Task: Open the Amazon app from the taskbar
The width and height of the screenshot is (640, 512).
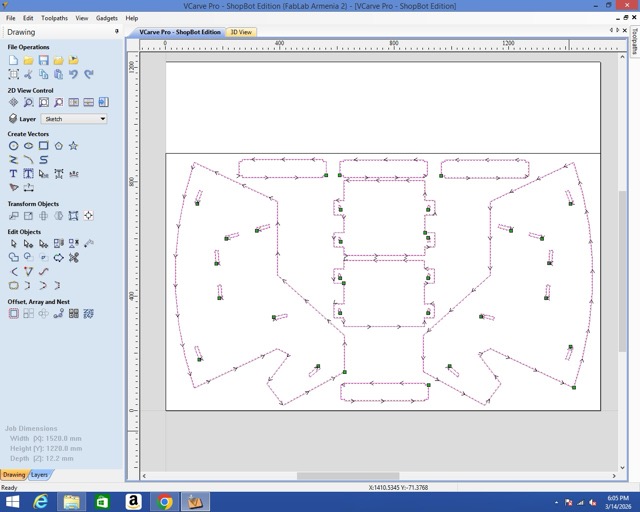Action: pos(133,502)
